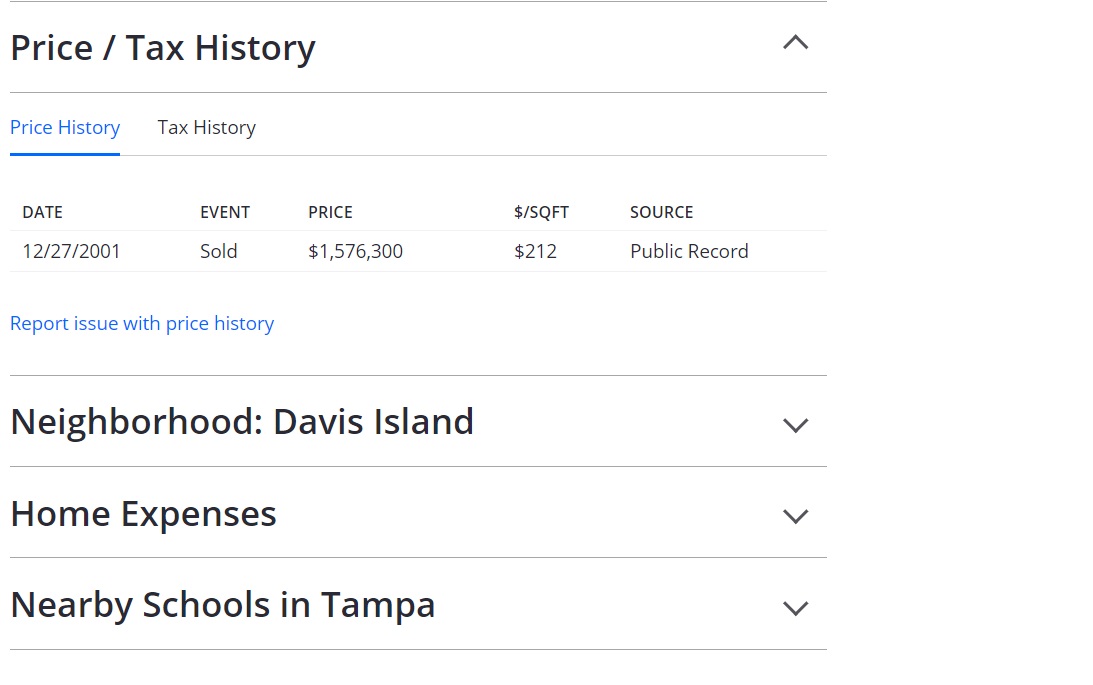Image resolution: width=1093 pixels, height=685 pixels.
Task: Click the PRICE column header
Action: 329,212
